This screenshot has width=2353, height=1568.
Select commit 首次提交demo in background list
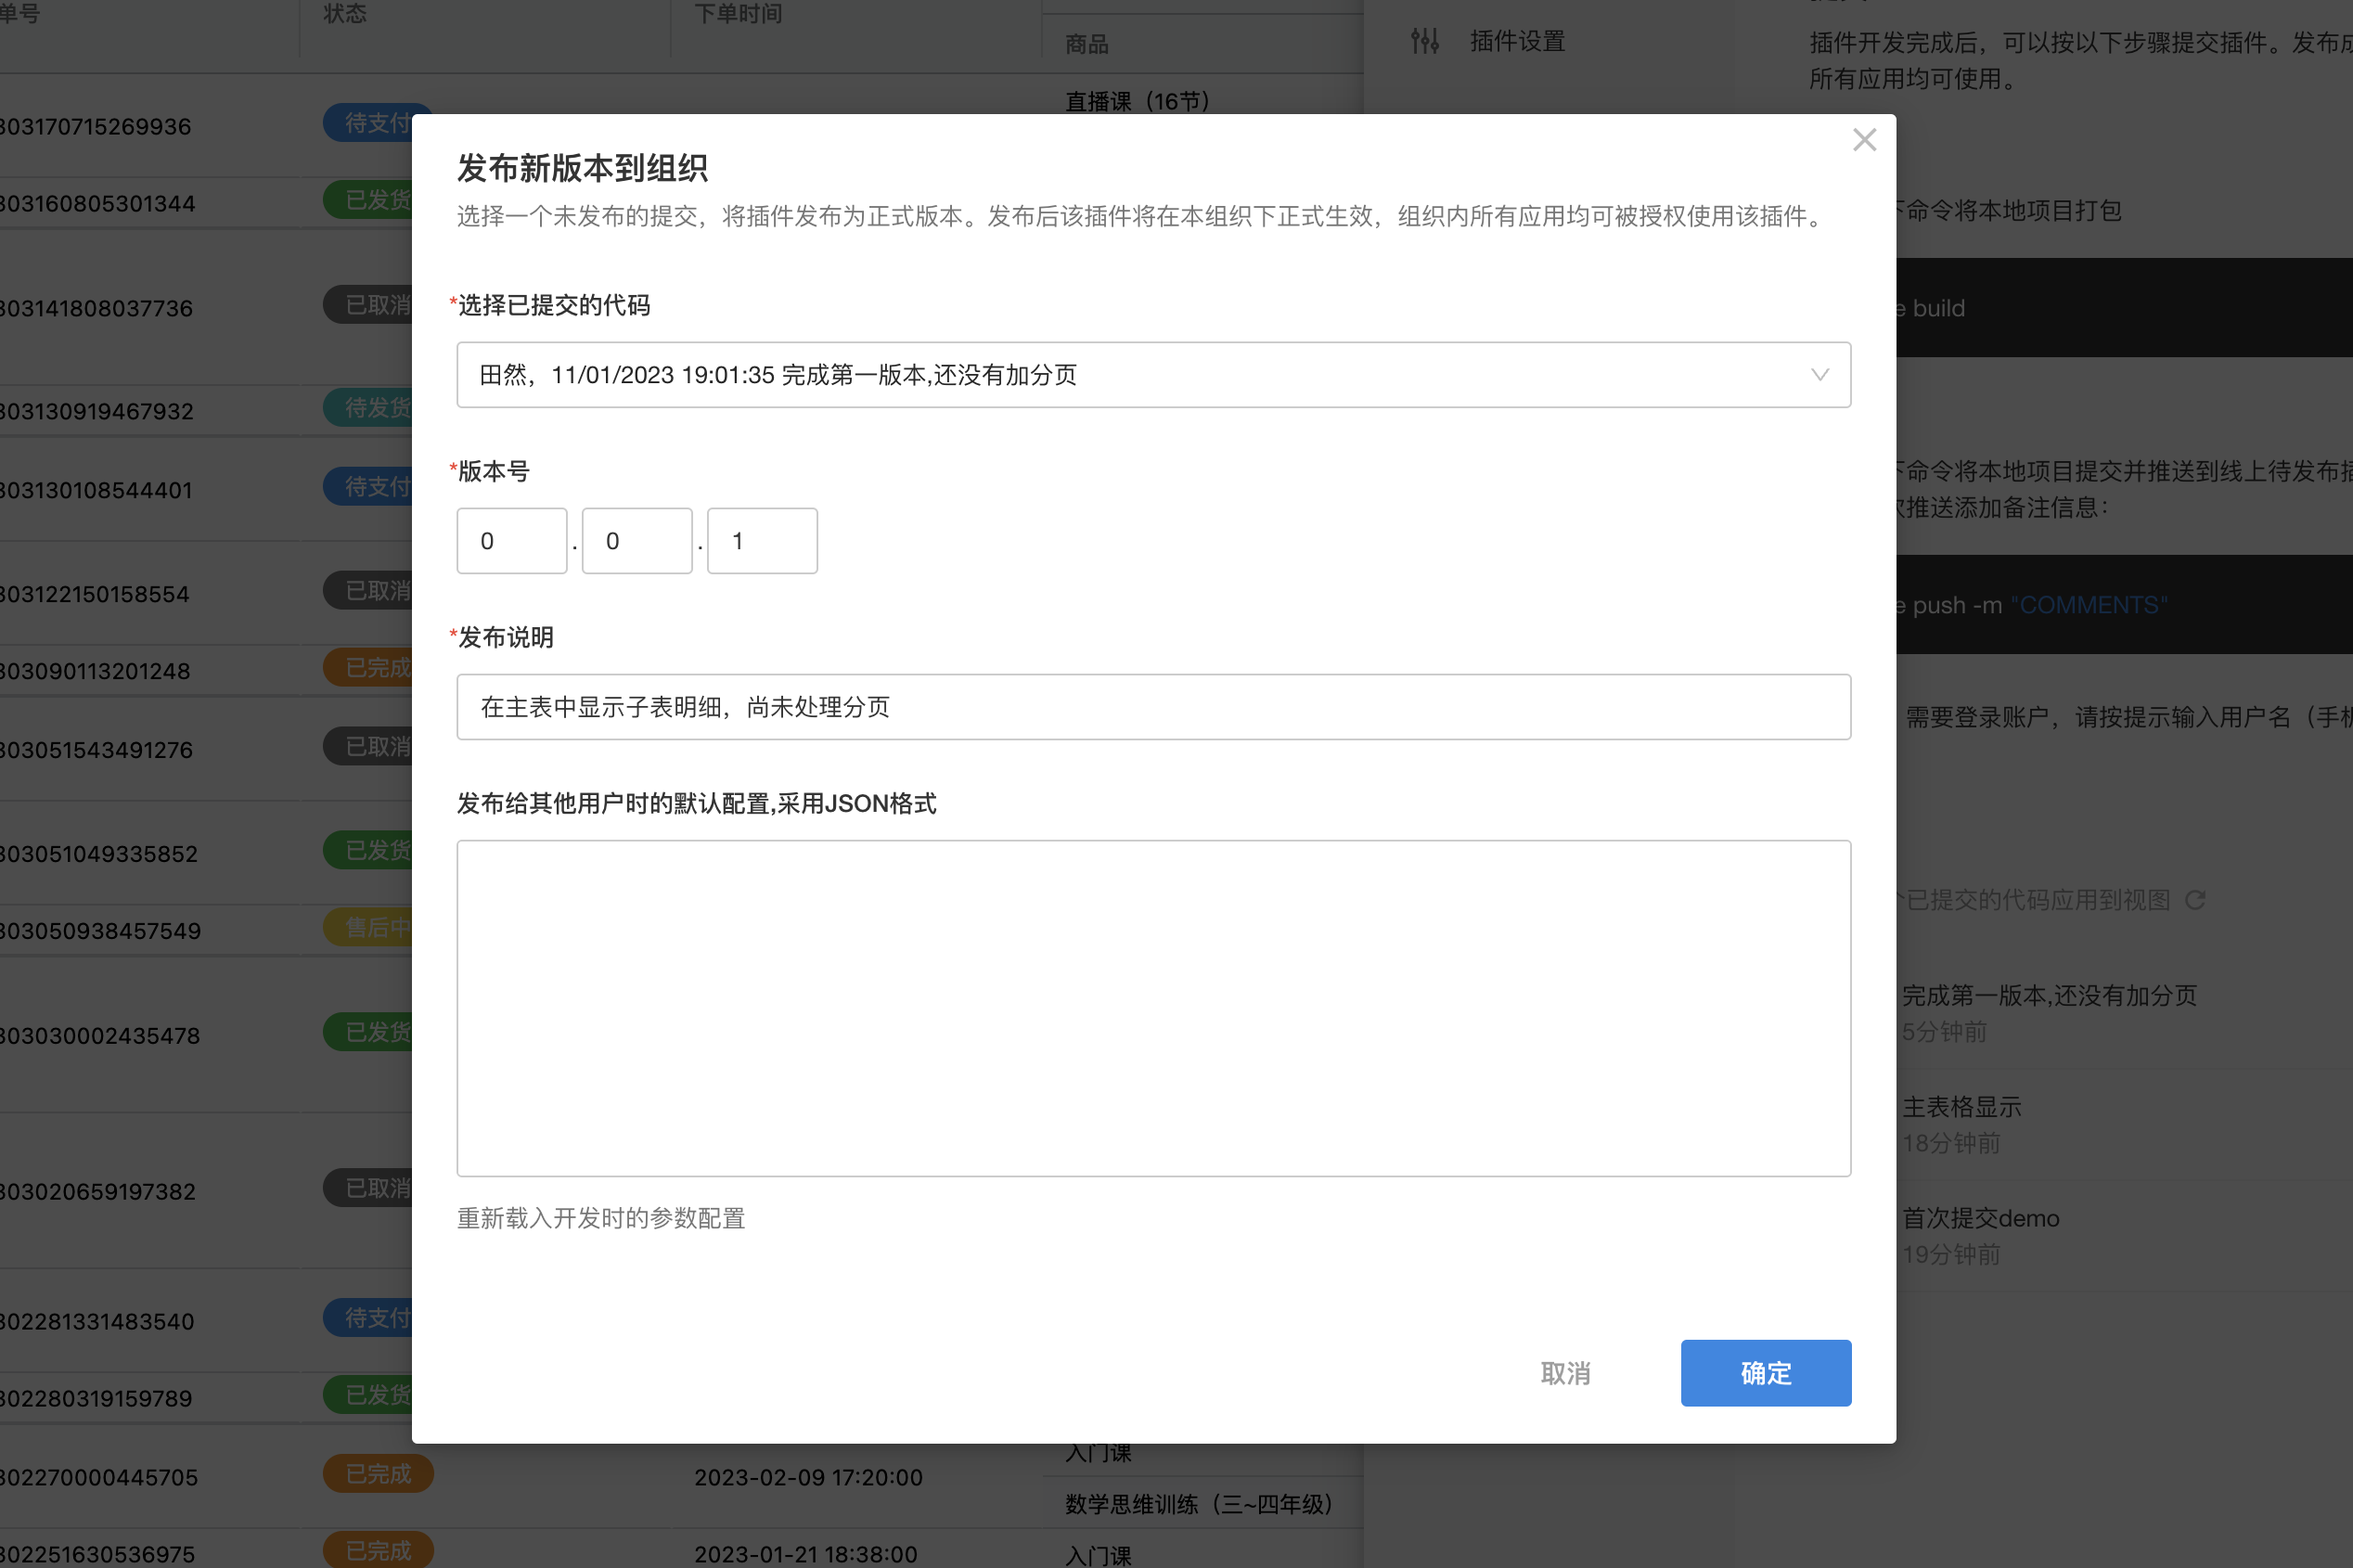[x=1980, y=1218]
